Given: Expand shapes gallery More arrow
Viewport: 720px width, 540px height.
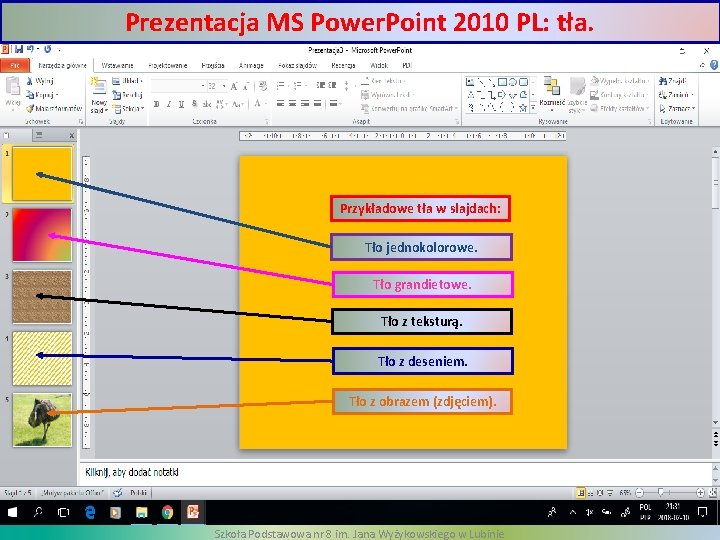Looking at the screenshot, I should pyautogui.click(x=533, y=108).
